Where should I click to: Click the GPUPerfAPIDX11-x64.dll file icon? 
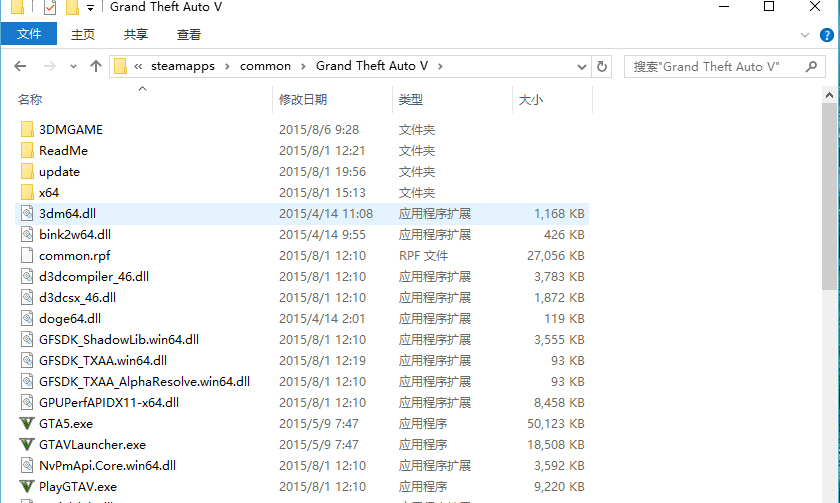click(27, 402)
